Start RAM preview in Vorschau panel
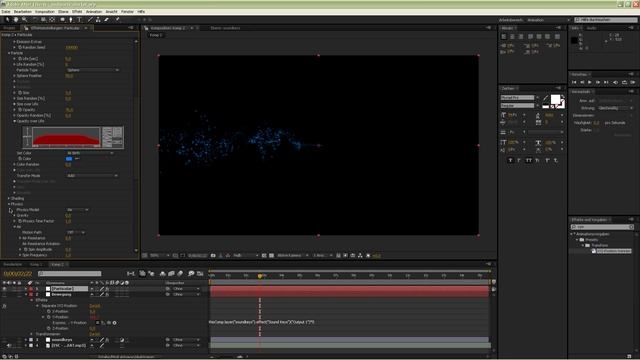The height and width of the screenshot is (360, 640). [x=633, y=82]
